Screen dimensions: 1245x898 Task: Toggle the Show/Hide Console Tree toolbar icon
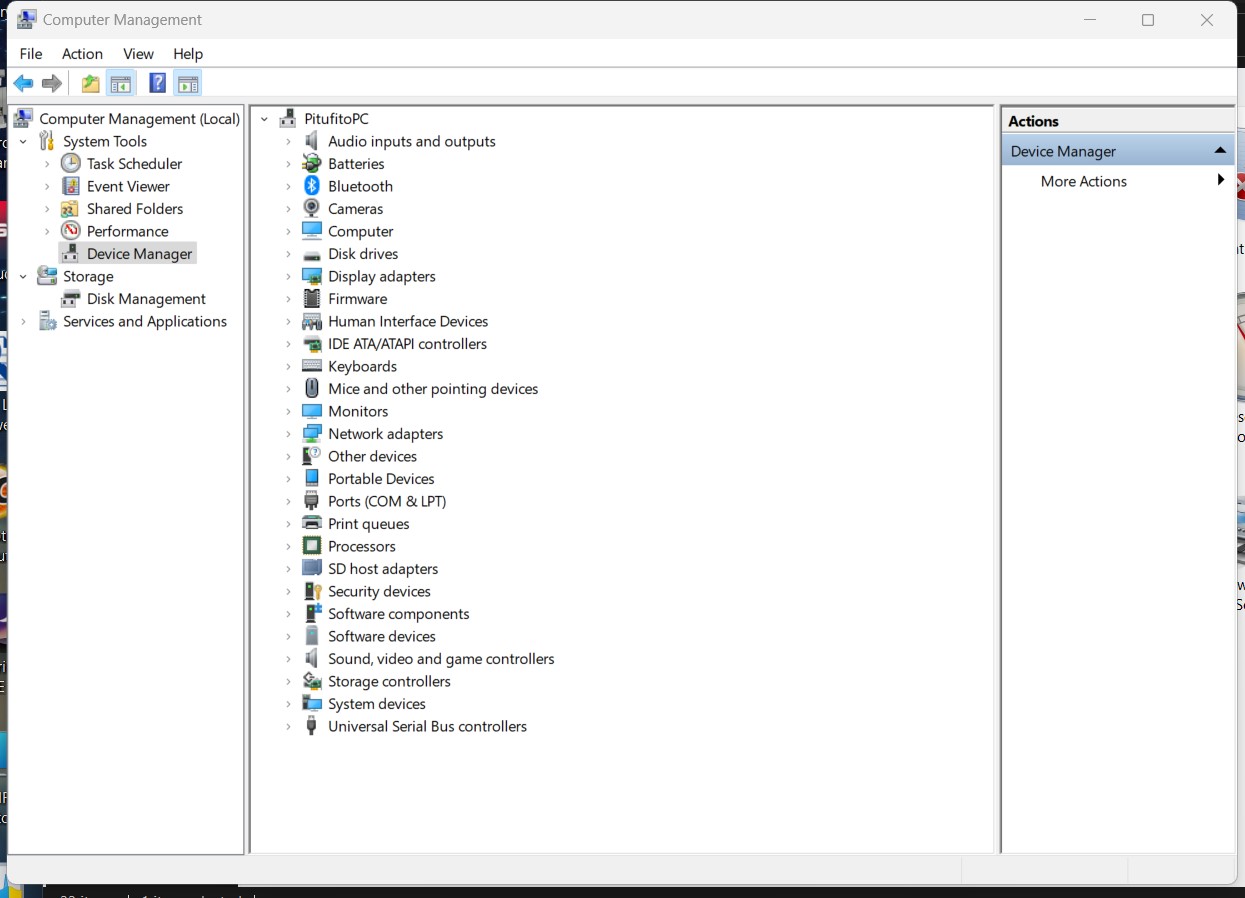(x=121, y=84)
